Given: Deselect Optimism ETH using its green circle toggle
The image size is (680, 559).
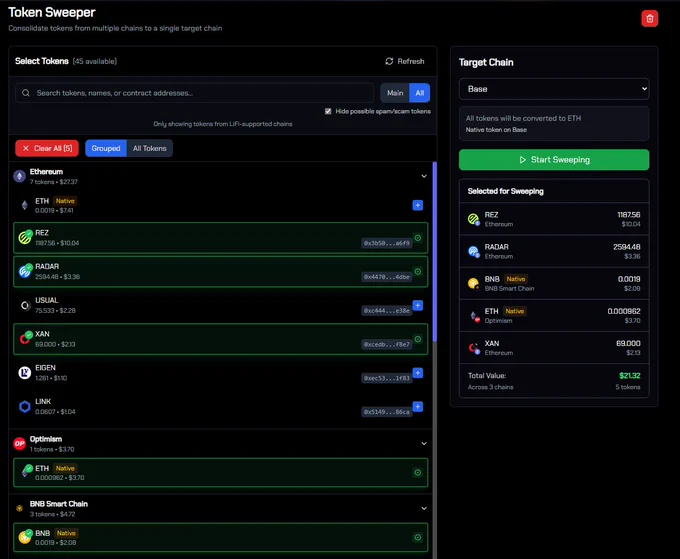Looking at the screenshot, I should point(418,473).
